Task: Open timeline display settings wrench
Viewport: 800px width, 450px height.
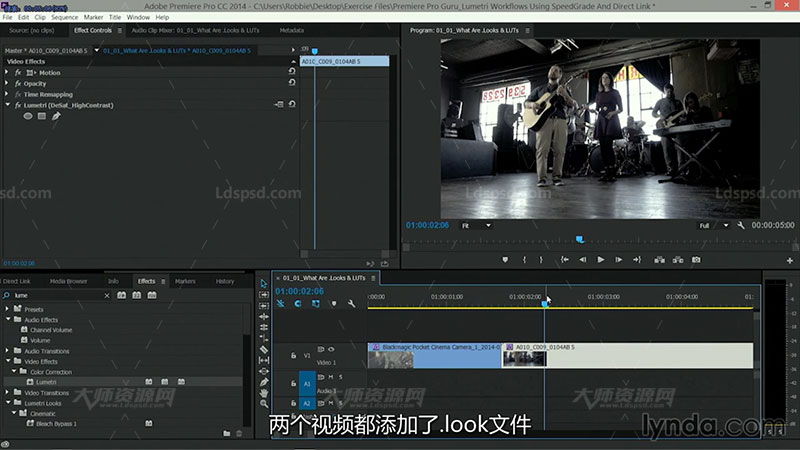Action: coord(351,304)
